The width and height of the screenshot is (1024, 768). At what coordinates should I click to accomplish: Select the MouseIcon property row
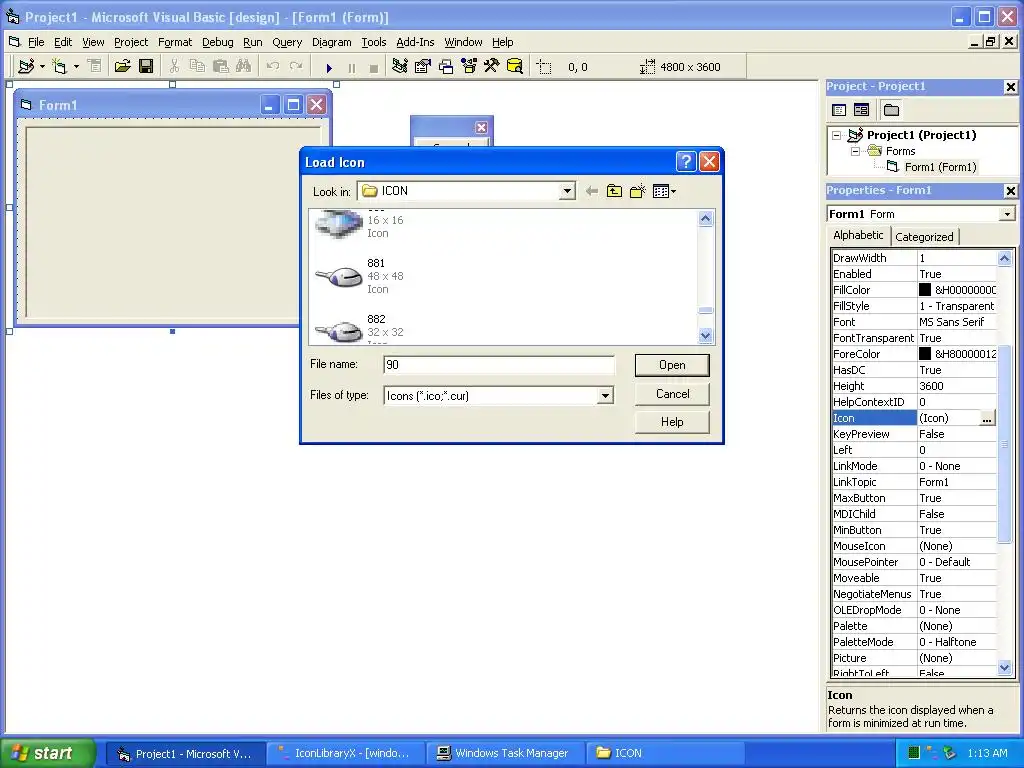(x=914, y=547)
